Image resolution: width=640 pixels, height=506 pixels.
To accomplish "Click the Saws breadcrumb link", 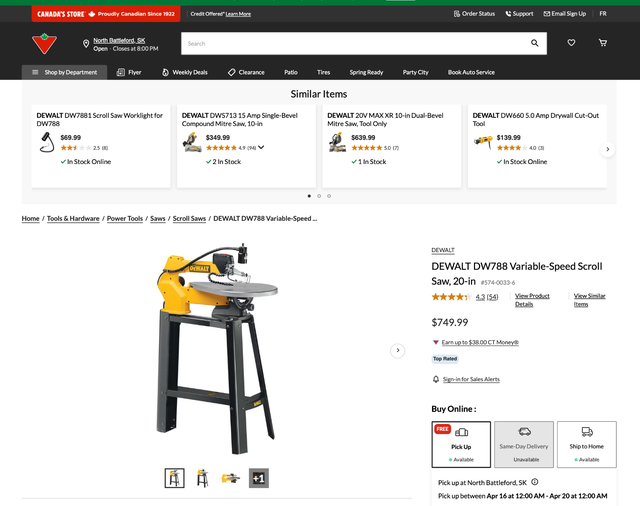I will 158,218.
